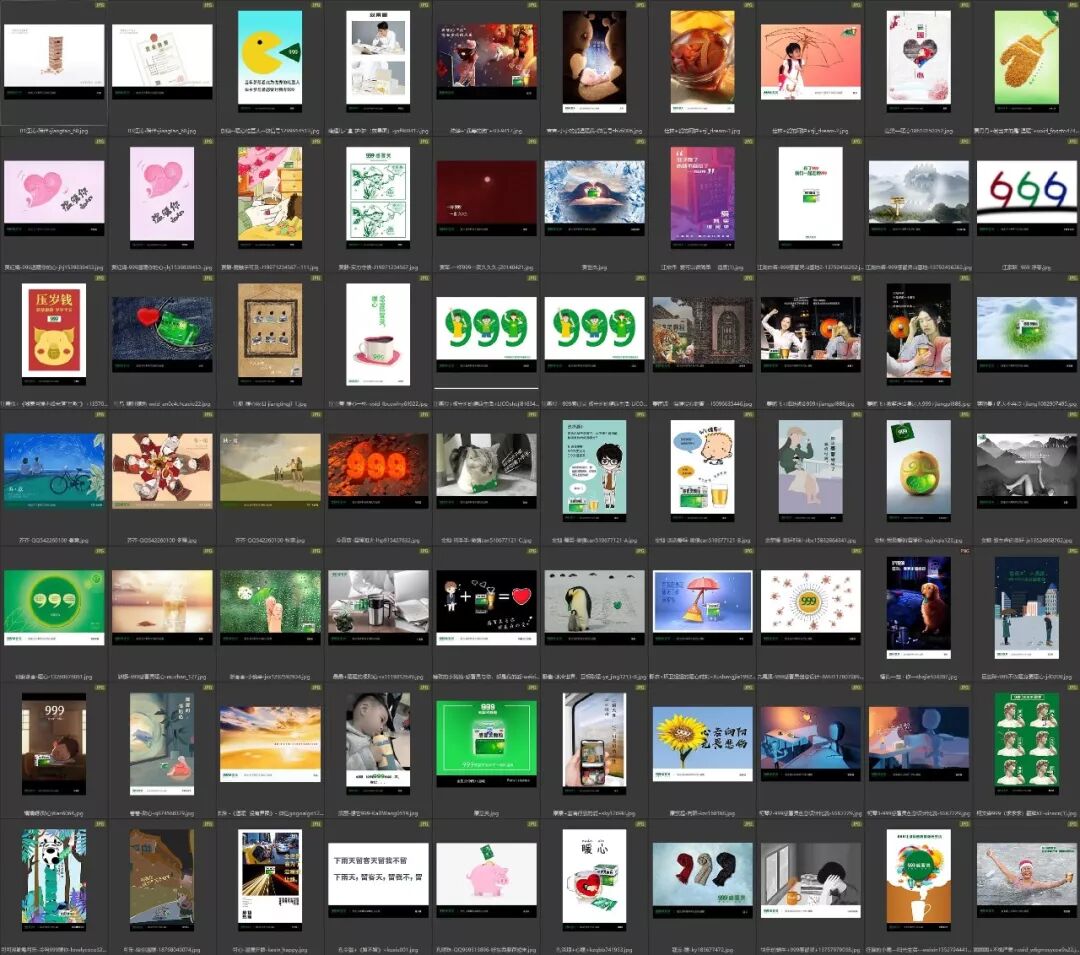Click the sunflower with calligraphy thumbnail

pos(703,744)
